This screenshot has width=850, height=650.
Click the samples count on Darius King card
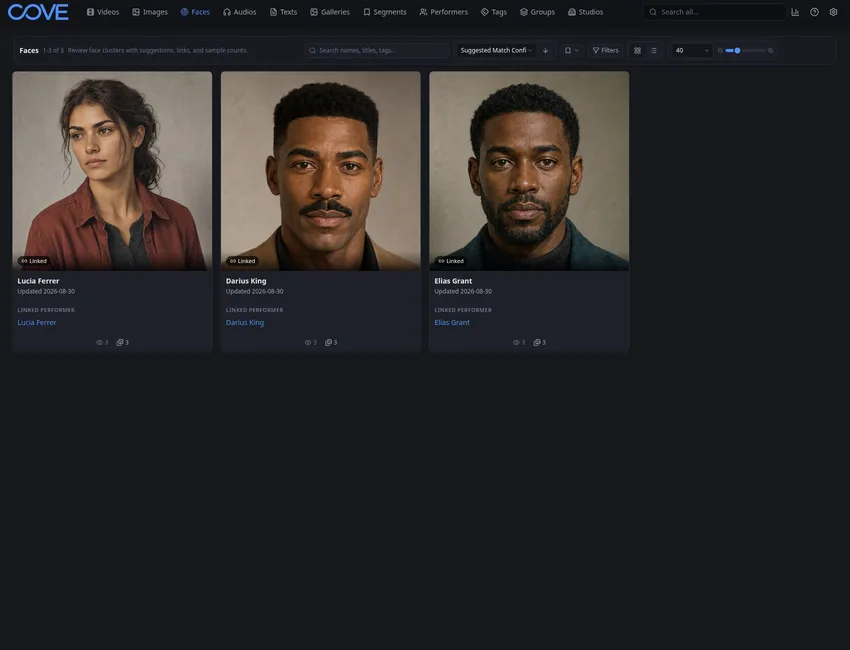tap(331, 342)
